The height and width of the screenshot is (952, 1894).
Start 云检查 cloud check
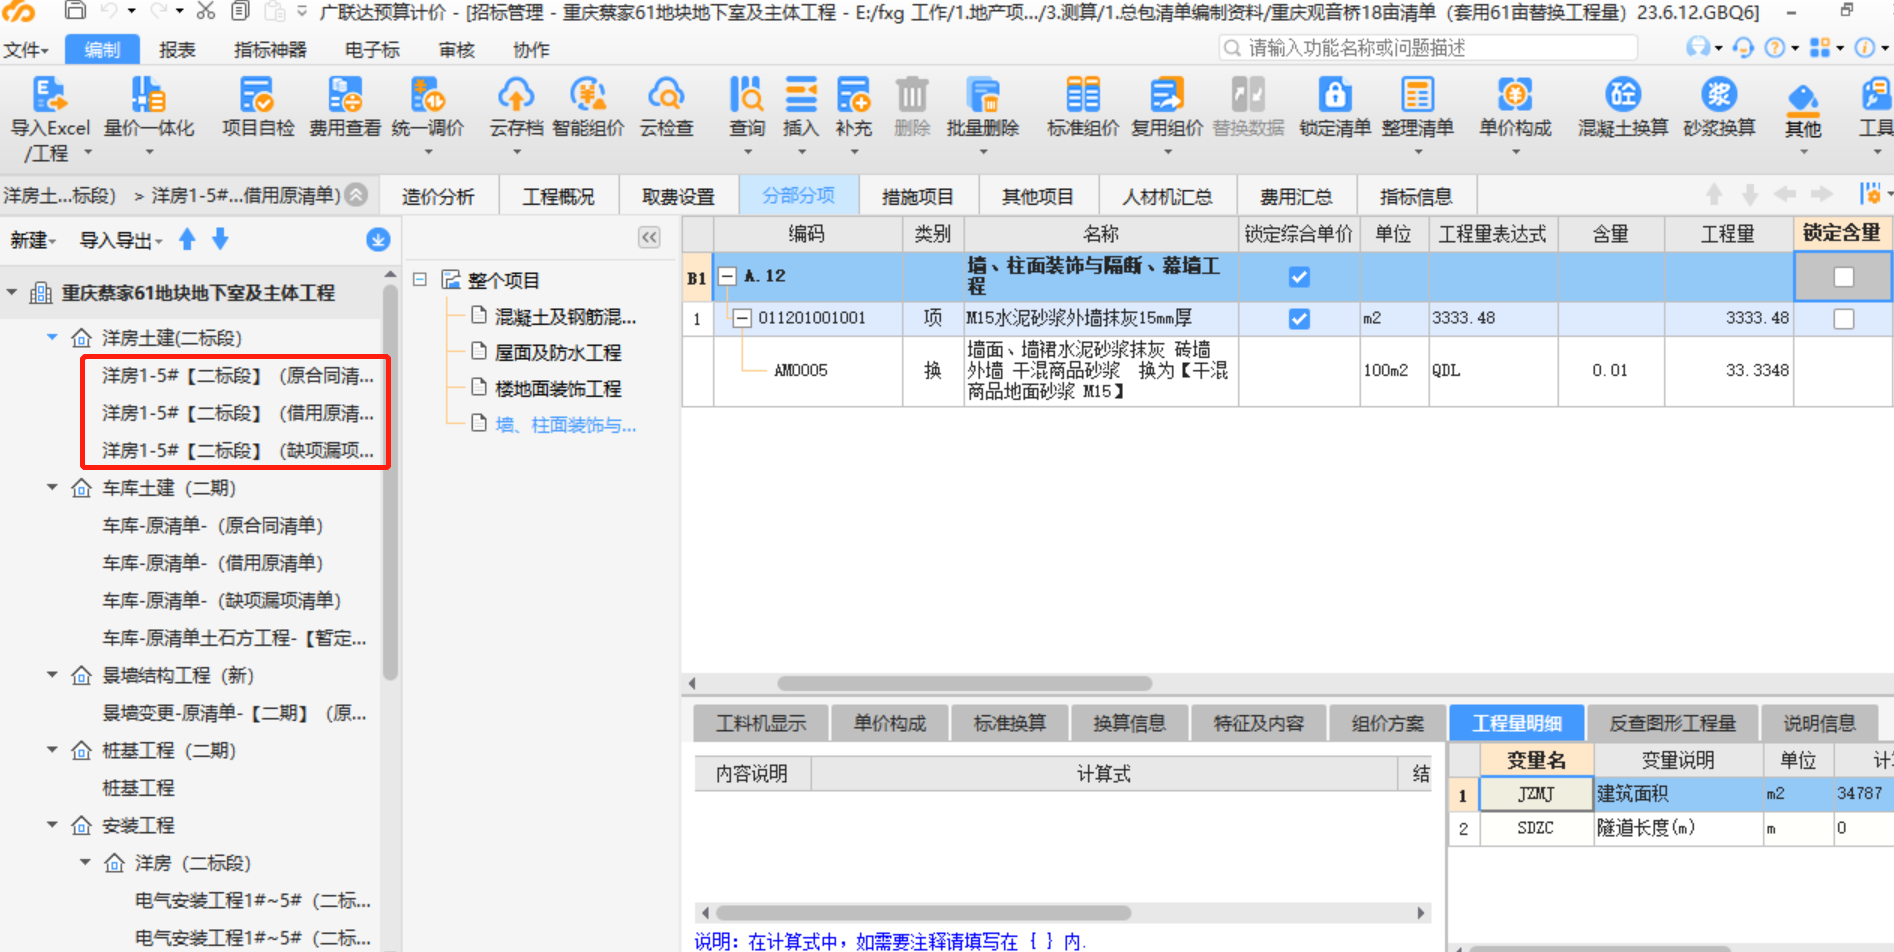666,108
